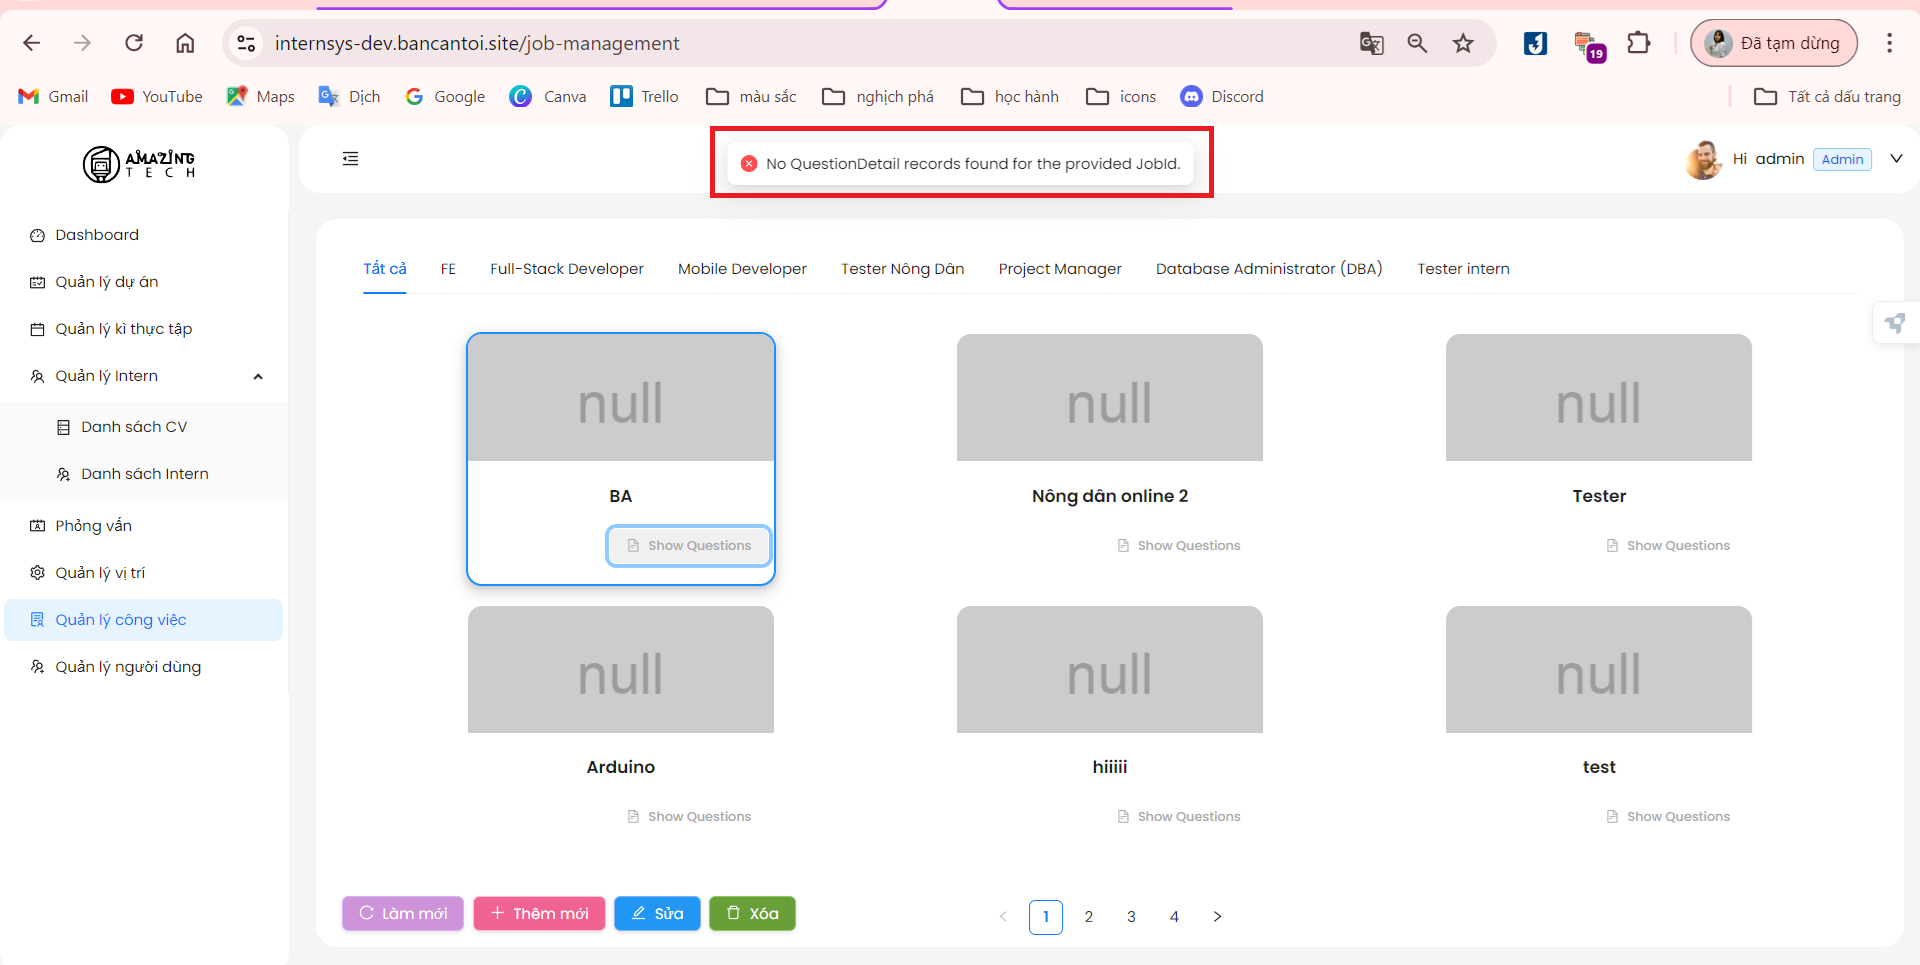The image size is (1920, 965).
Task: Show Questions for the Arduino job
Action: tap(689, 817)
